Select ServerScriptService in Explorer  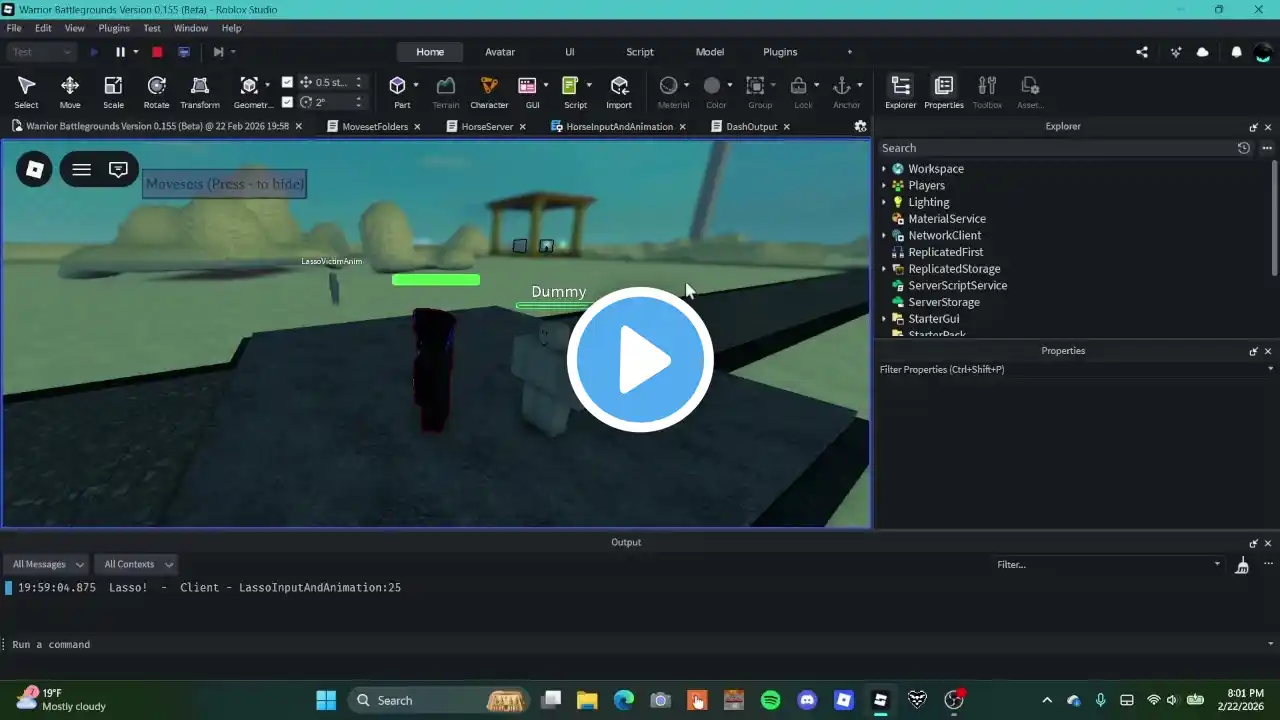pyautogui.click(x=957, y=286)
